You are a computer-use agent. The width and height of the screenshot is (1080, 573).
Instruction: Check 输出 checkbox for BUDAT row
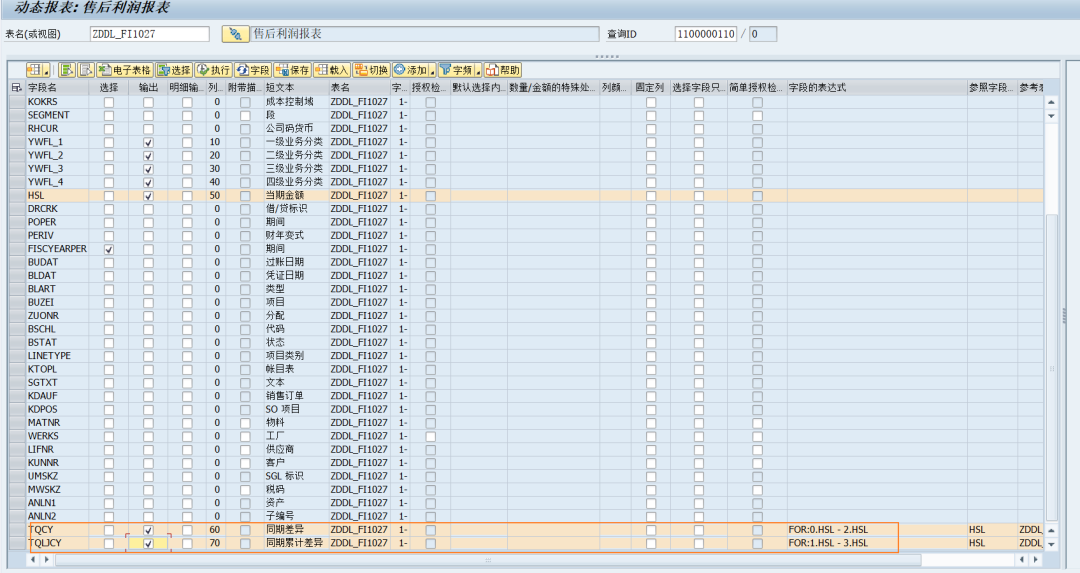click(x=148, y=262)
